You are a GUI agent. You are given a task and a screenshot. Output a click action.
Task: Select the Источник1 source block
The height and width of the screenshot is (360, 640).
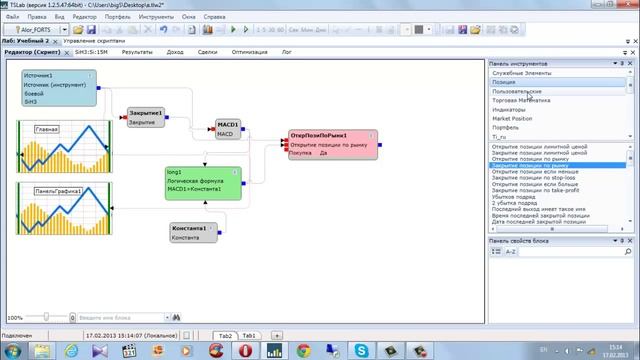[x=59, y=88]
